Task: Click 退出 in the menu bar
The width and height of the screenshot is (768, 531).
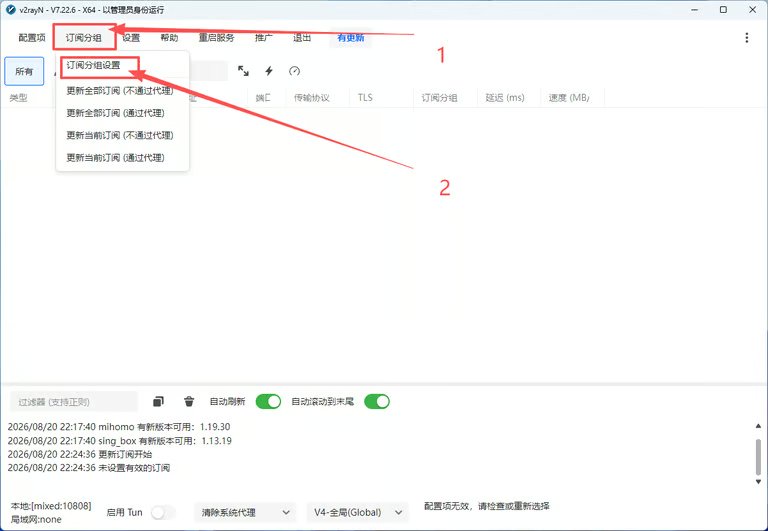Action: pyautogui.click(x=302, y=38)
